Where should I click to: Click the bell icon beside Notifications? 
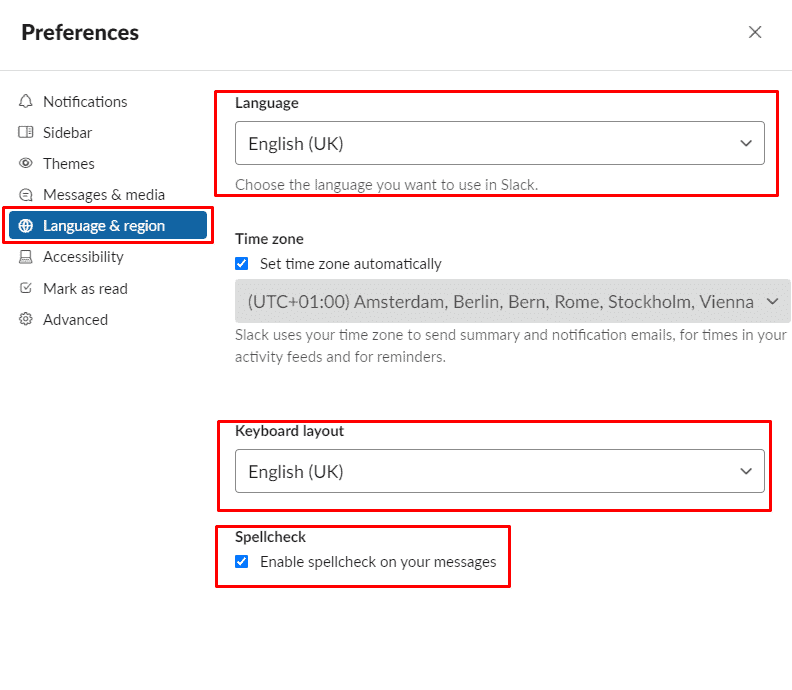point(26,102)
